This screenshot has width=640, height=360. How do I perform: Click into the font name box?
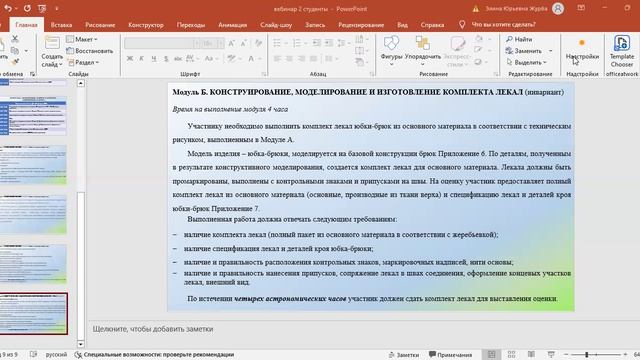tap(158, 43)
